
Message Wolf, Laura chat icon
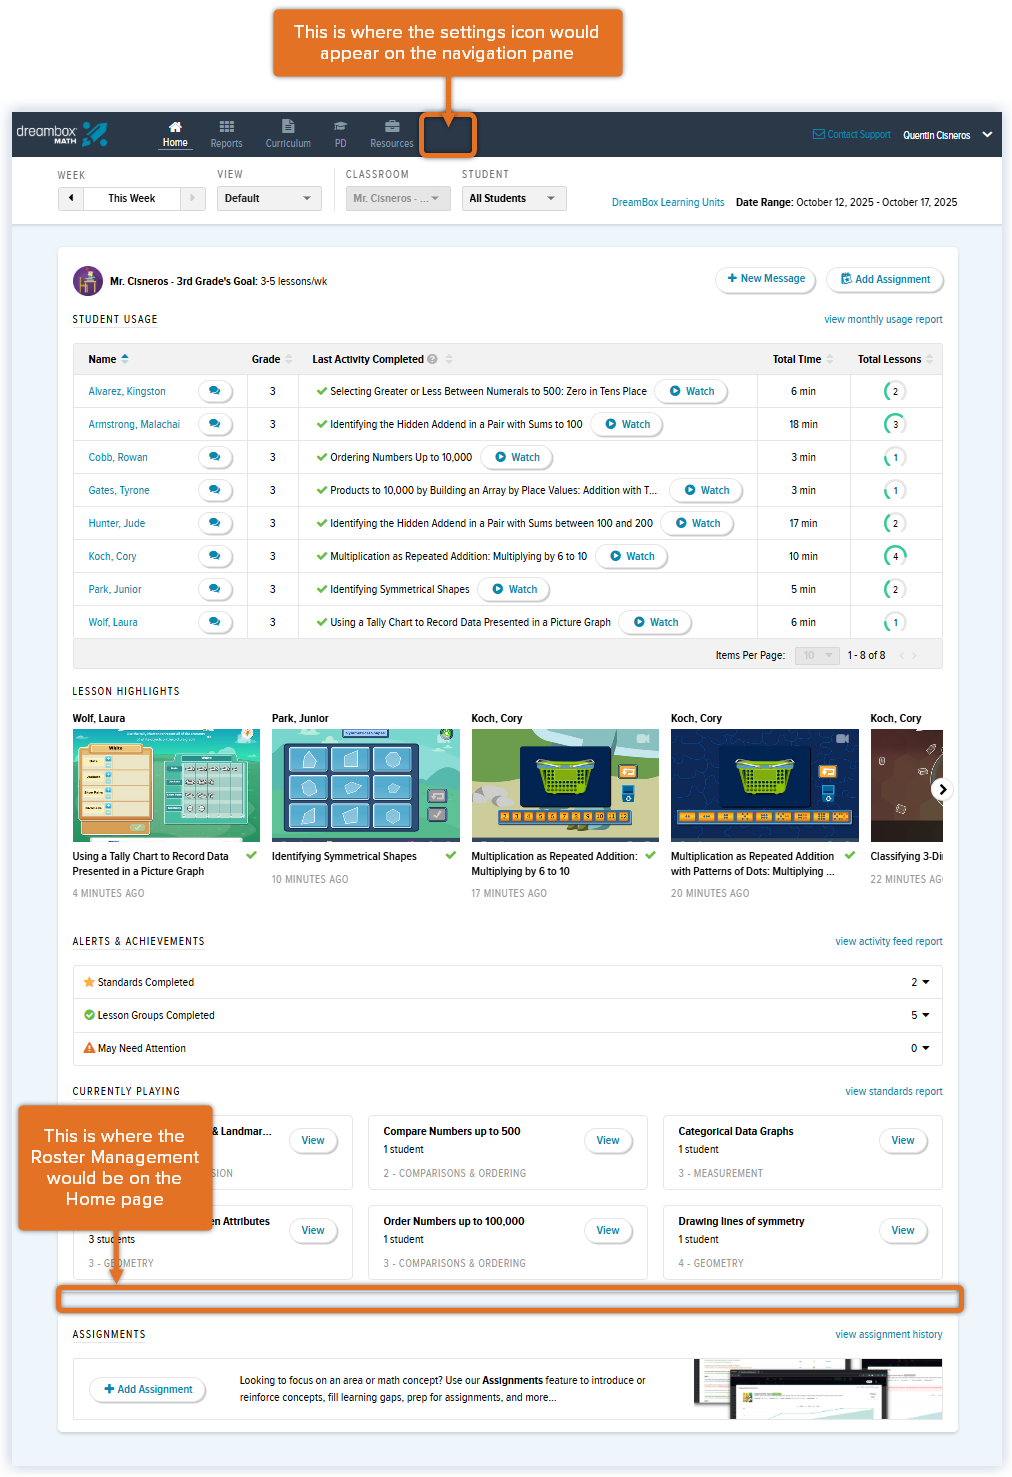click(x=215, y=622)
